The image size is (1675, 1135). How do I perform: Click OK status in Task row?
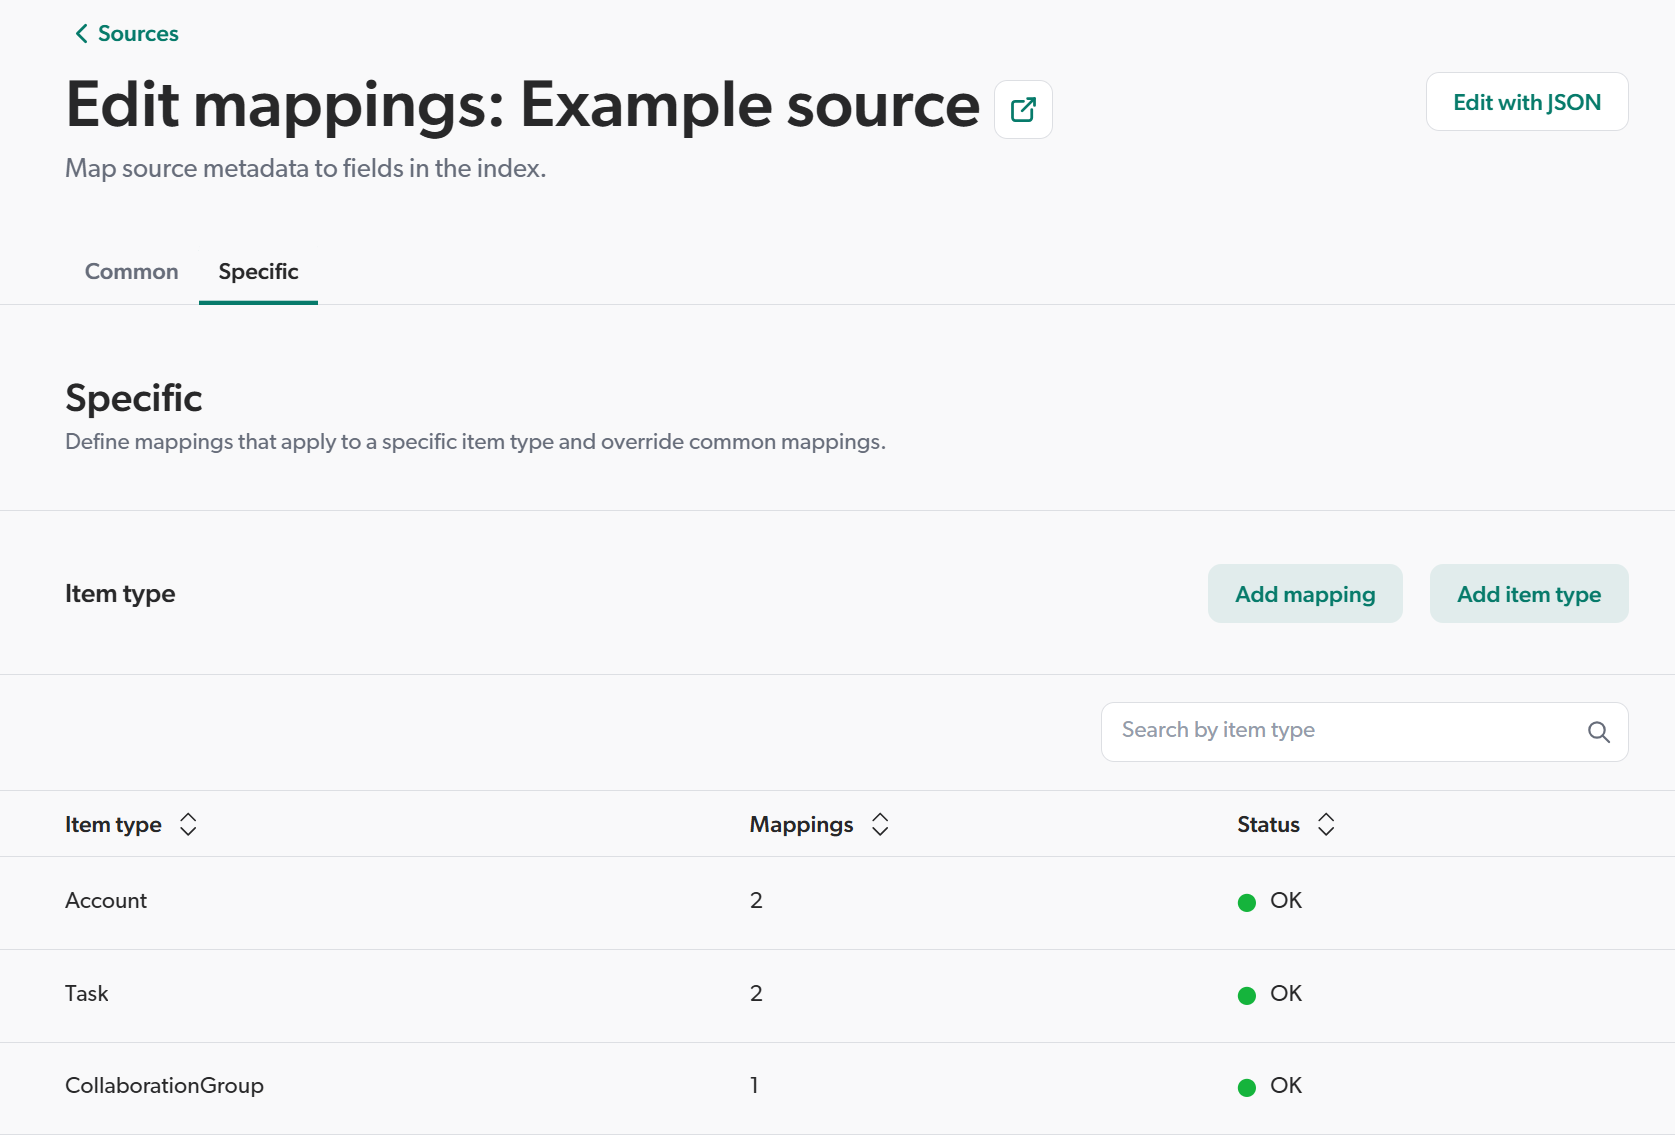pyautogui.click(x=1270, y=994)
